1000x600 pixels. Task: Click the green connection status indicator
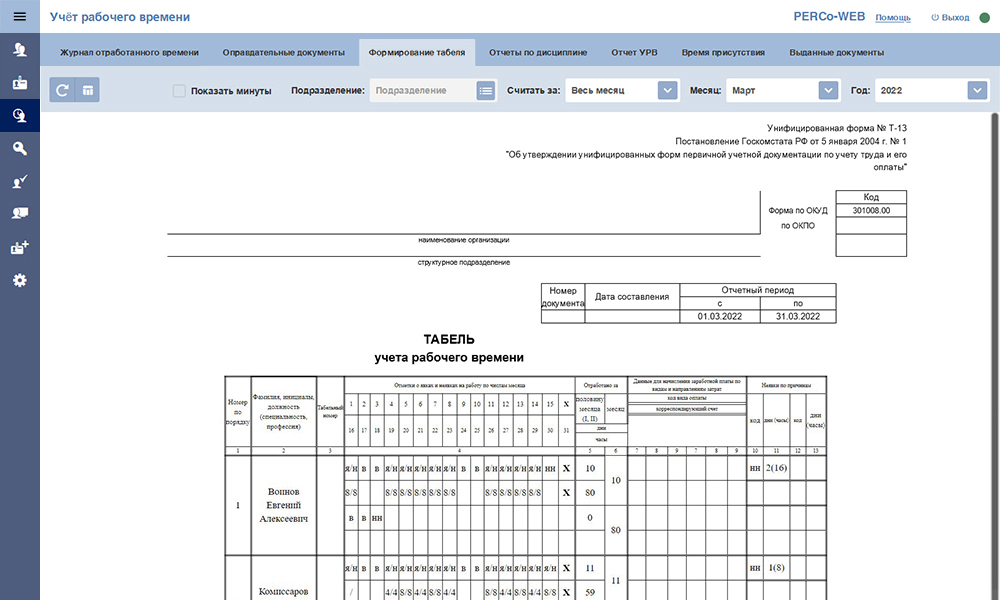tap(985, 17)
